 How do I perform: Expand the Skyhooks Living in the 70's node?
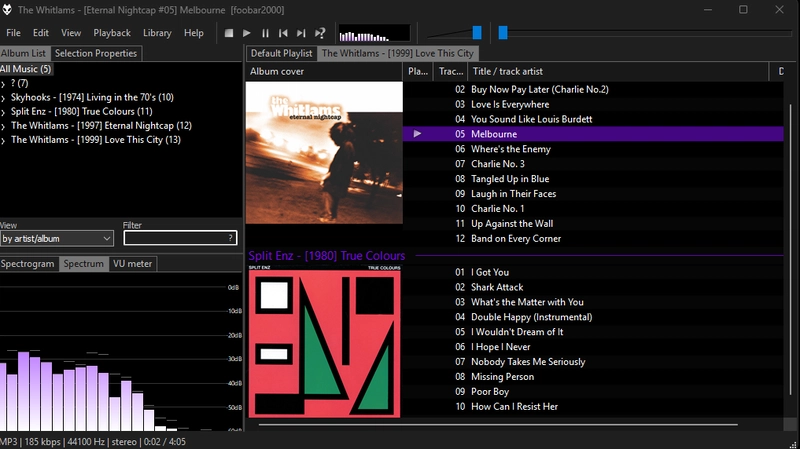3,98
